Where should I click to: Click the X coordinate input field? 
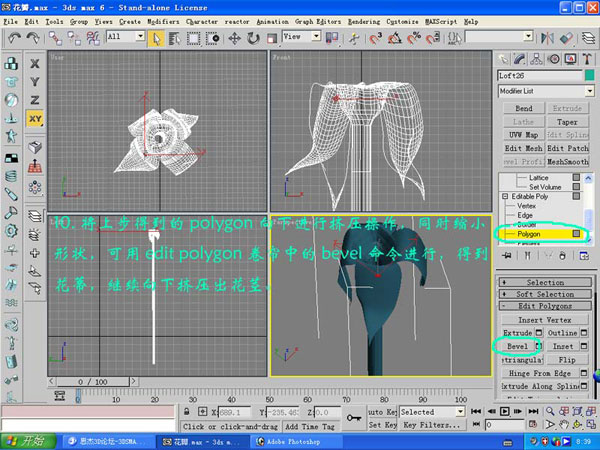(x=234, y=412)
